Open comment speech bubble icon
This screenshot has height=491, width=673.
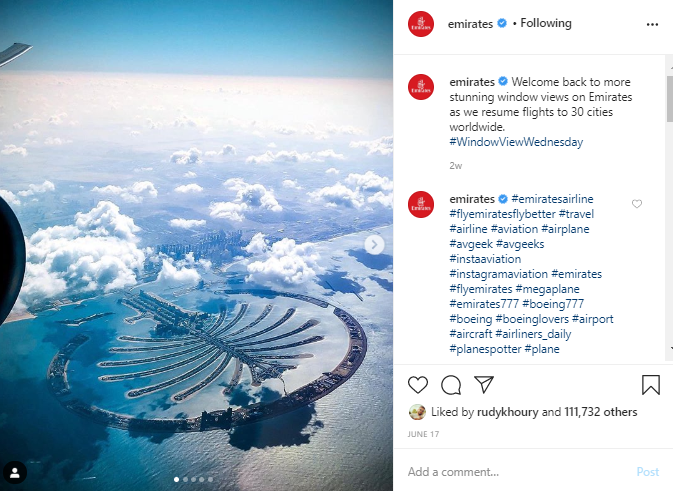[x=451, y=385]
